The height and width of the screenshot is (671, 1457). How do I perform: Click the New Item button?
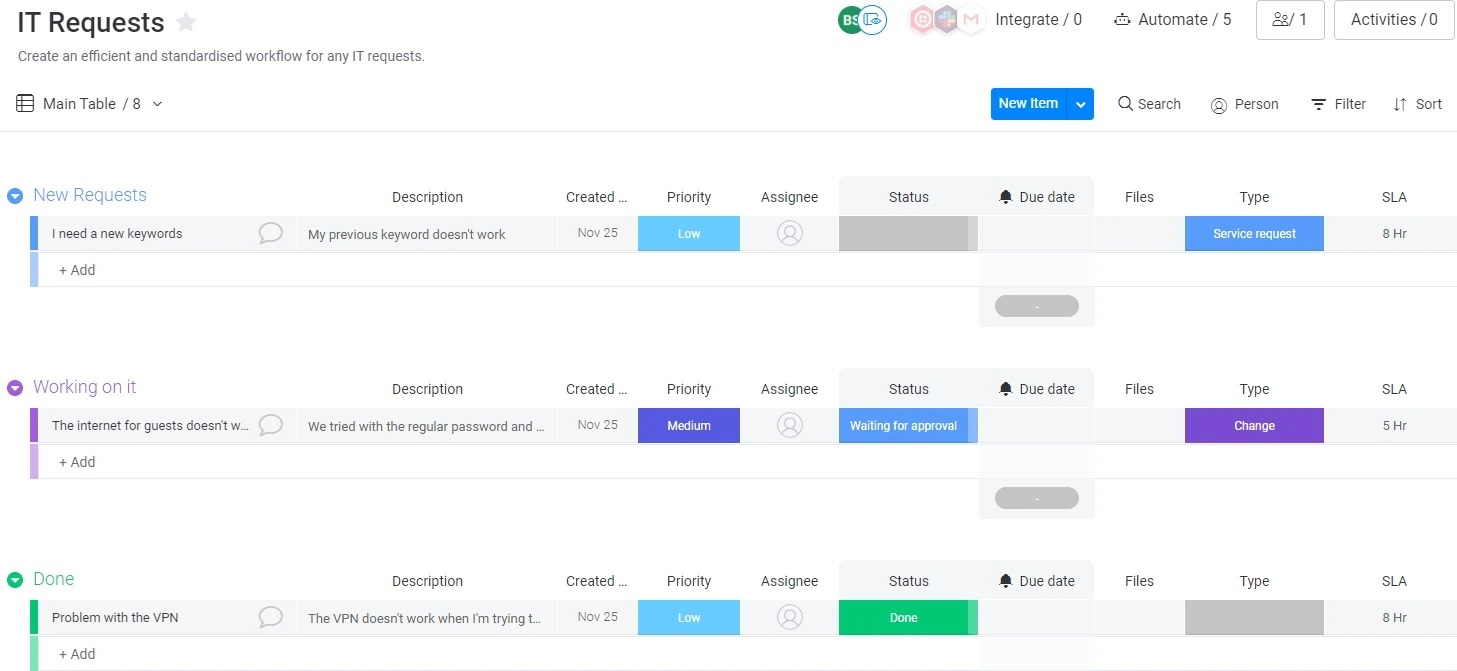coord(1028,103)
